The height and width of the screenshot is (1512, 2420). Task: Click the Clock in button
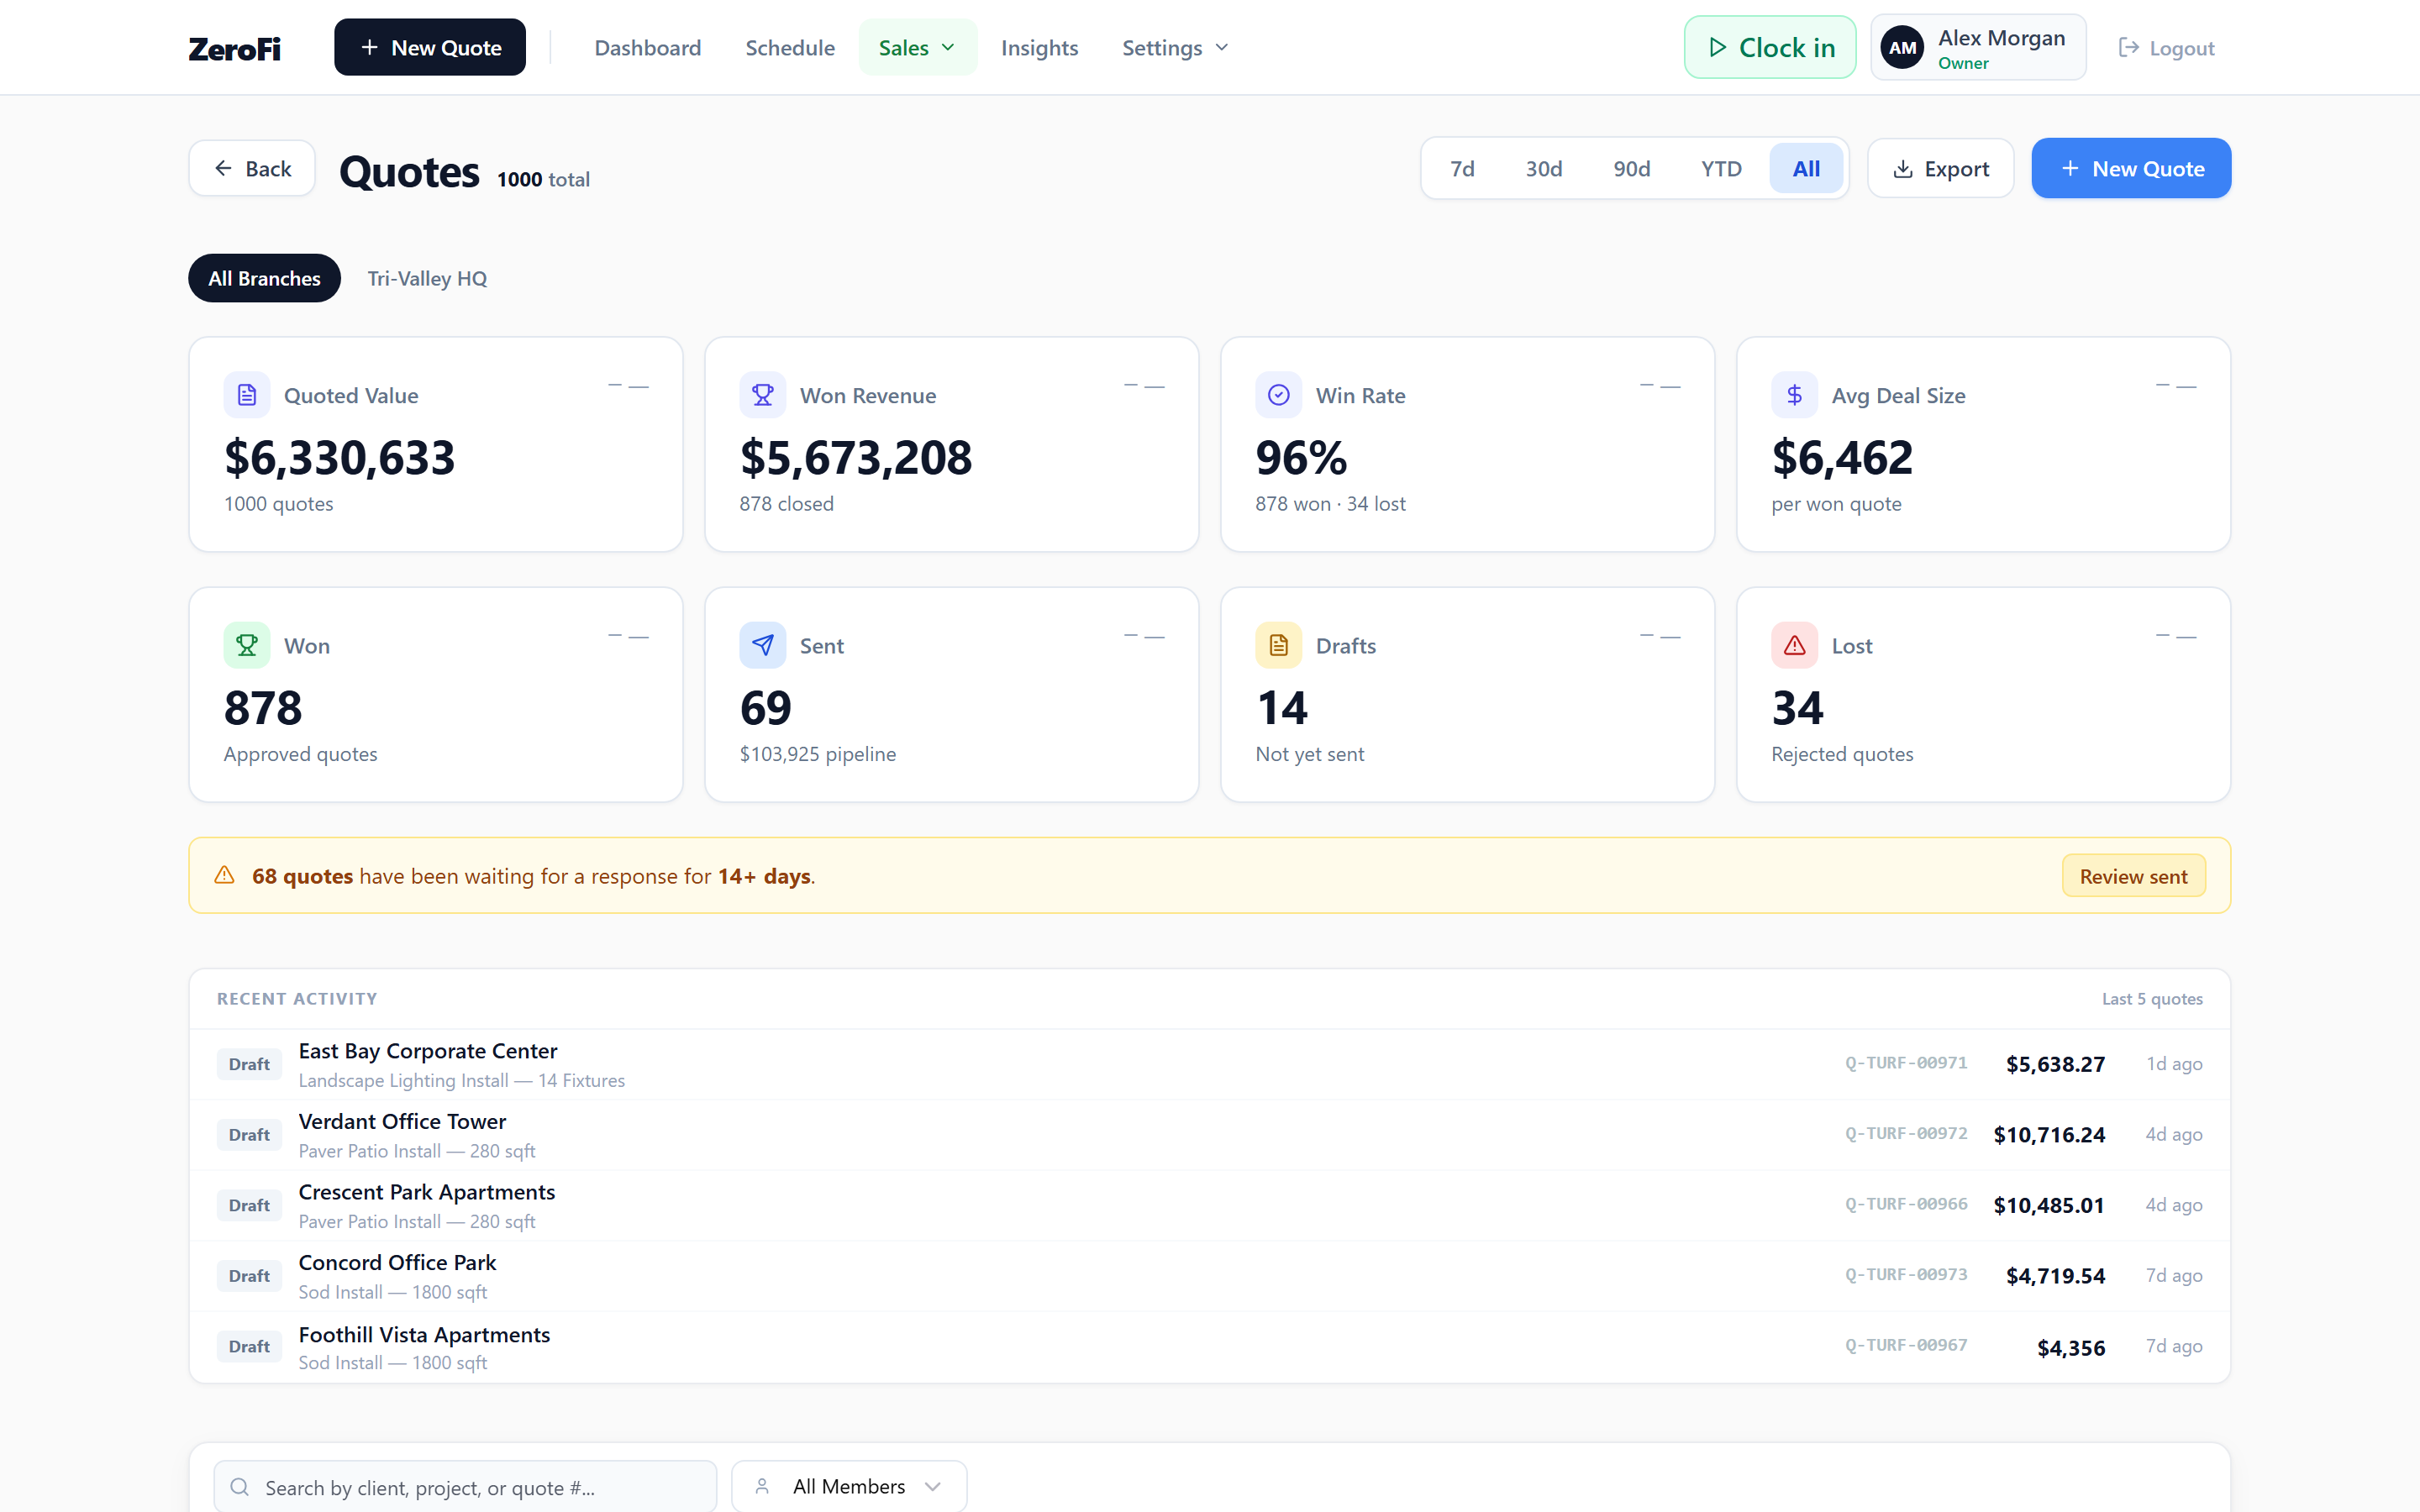pos(1770,47)
